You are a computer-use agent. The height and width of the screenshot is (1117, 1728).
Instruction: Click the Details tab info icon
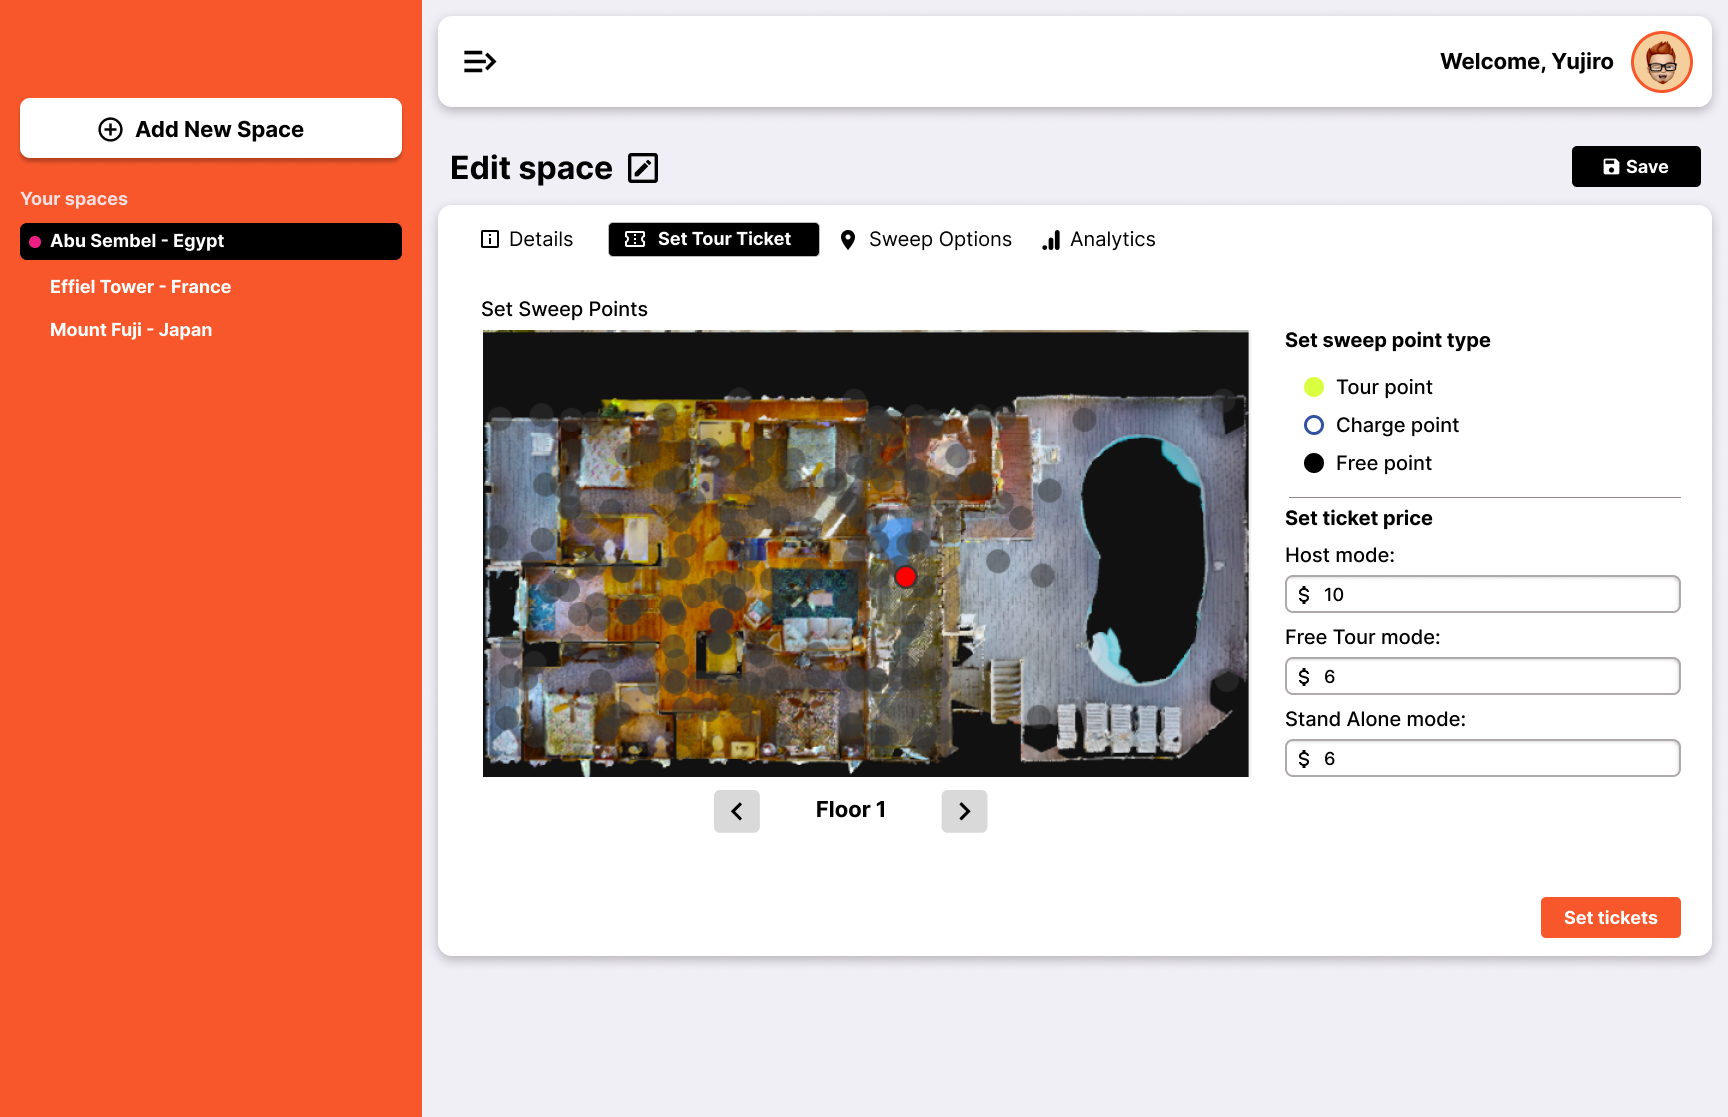tap(490, 239)
